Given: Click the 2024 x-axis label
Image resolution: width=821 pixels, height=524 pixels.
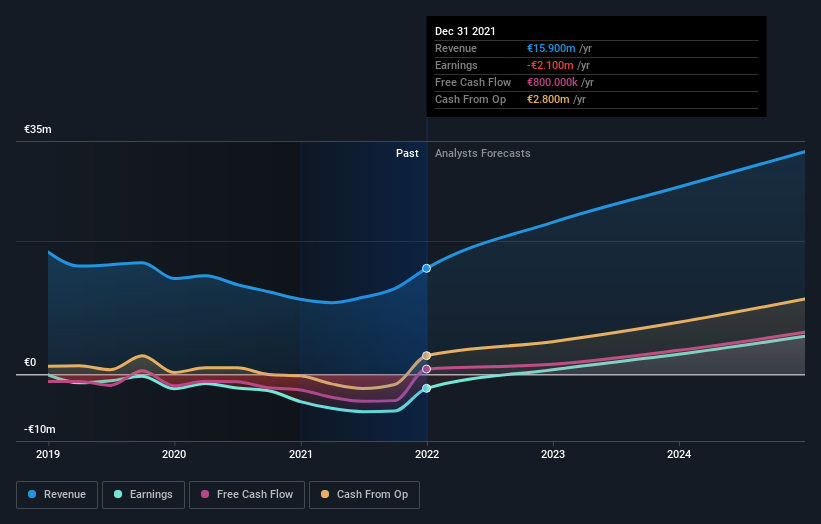Looking at the screenshot, I should [679, 454].
